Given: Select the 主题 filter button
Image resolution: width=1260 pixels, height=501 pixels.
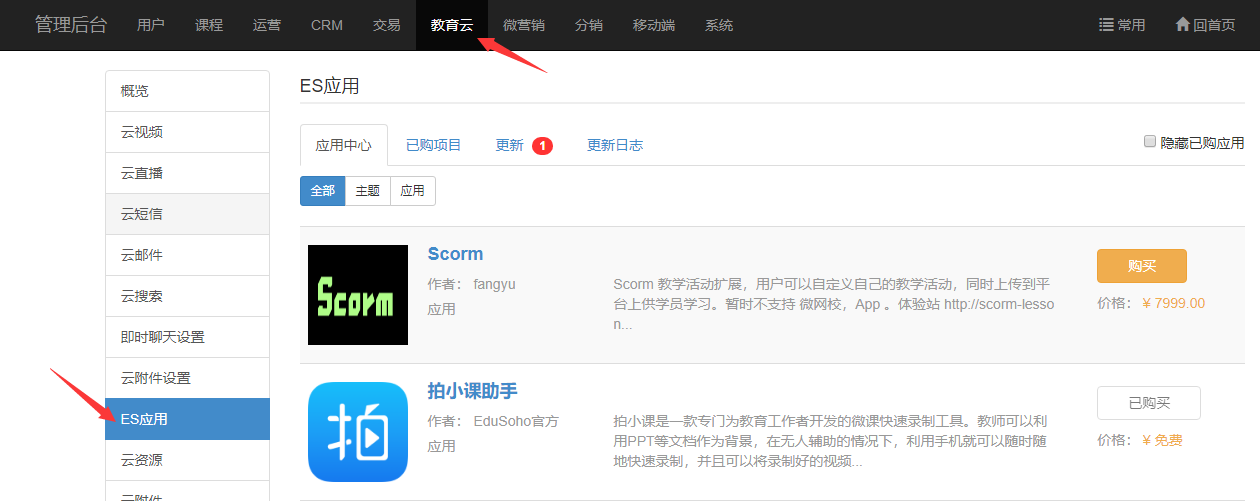Looking at the screenshot, I should pyautogui.click(x=367, y=191).
